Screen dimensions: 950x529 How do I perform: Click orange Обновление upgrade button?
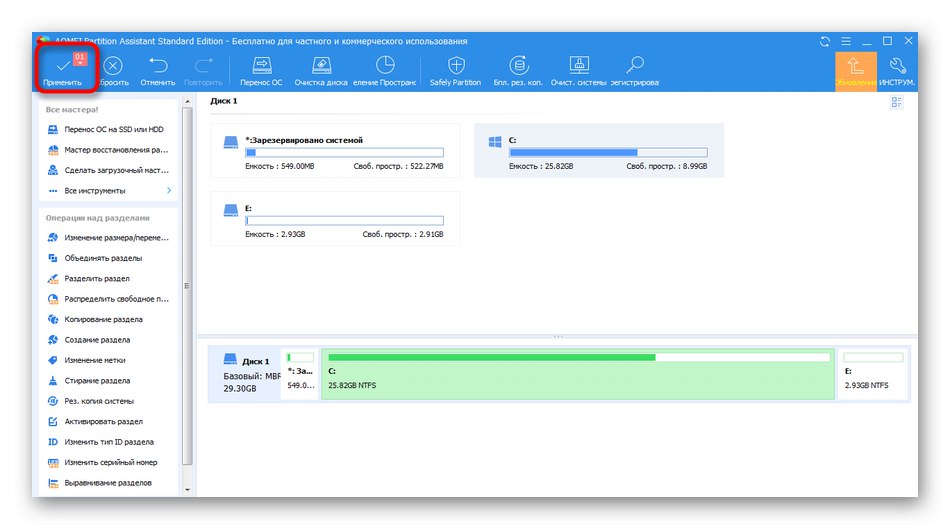pyautogui.click(x=855, y=72)
